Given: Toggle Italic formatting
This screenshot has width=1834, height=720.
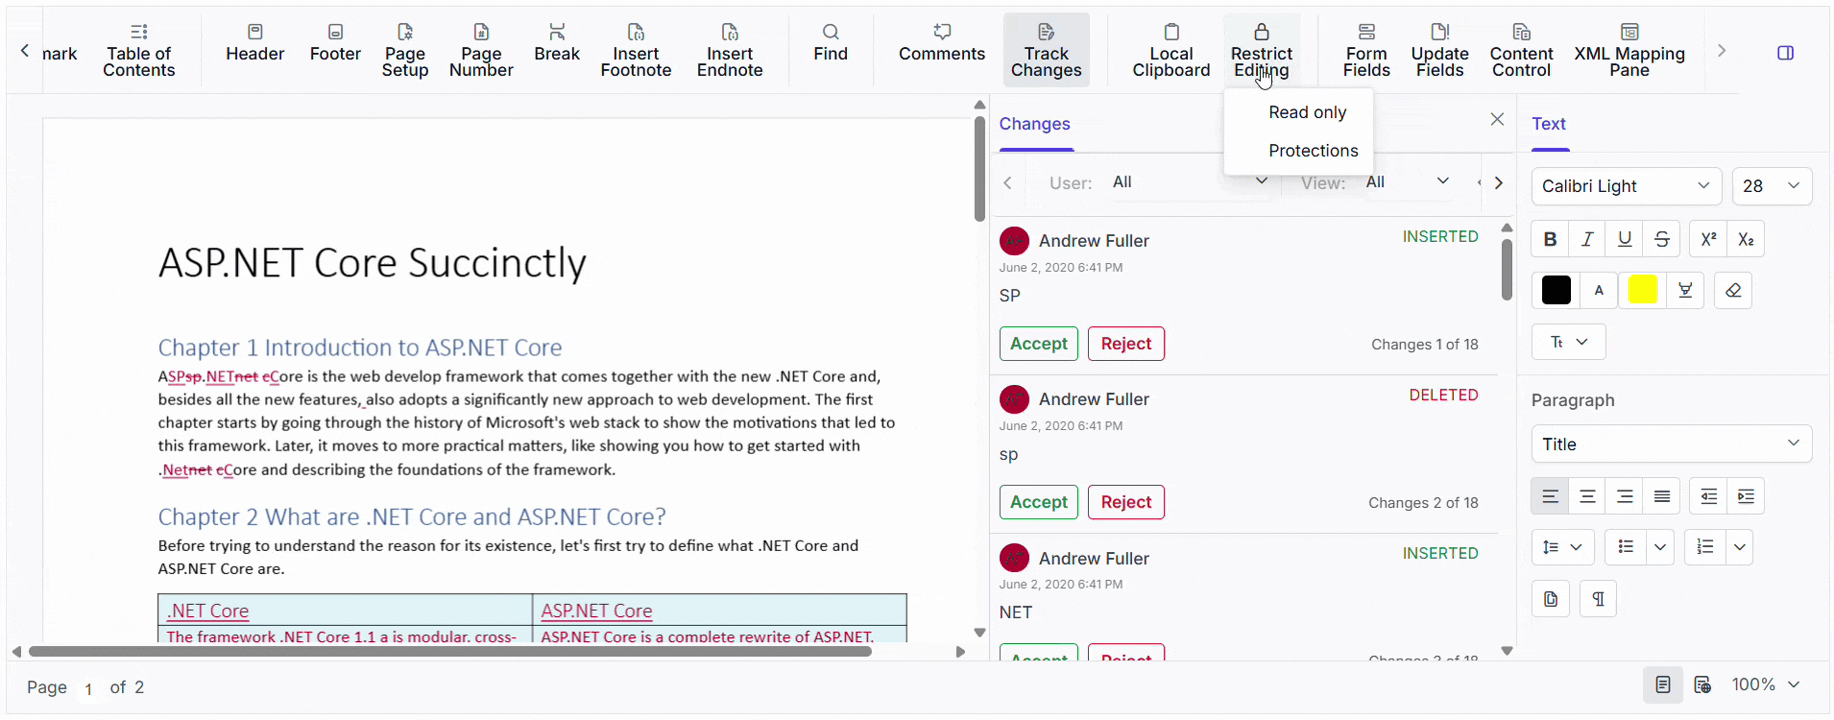Looking at the screenshot, I should point(1587,239).
